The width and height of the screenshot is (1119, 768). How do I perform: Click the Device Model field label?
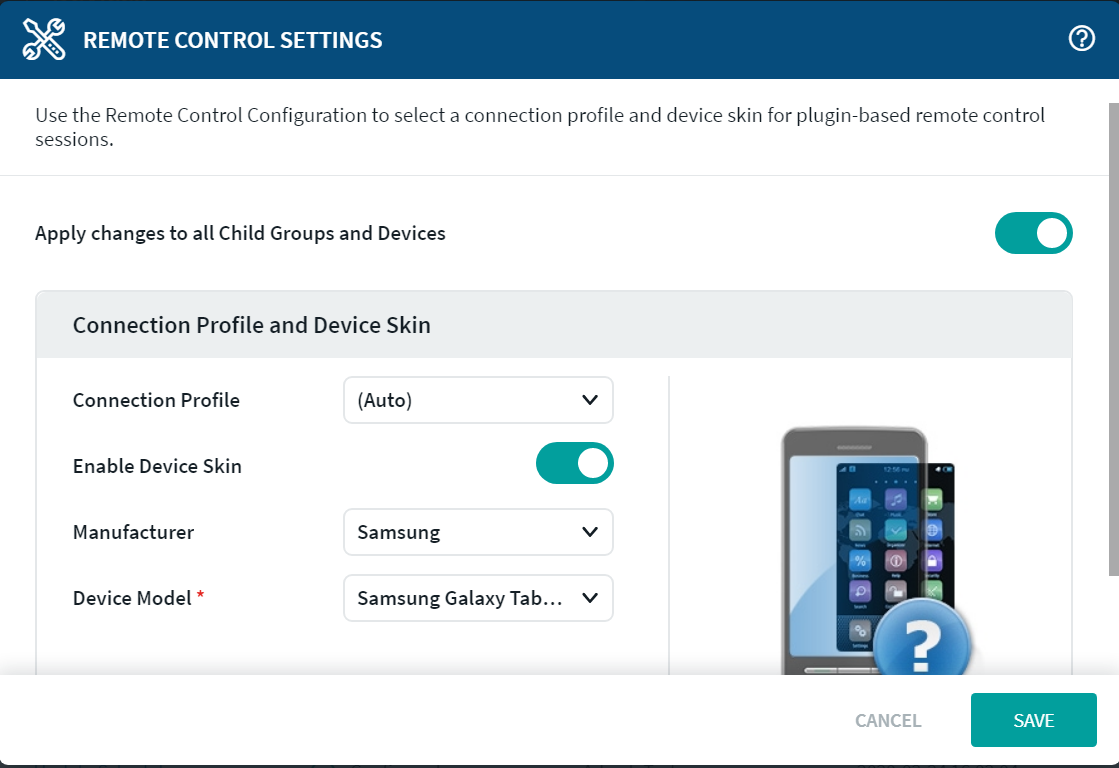[x=132, y=598]
